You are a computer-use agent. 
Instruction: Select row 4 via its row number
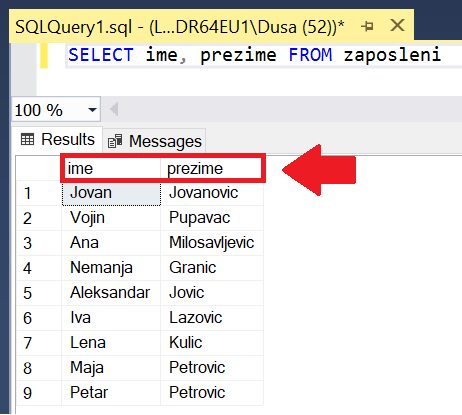(39, 268)
